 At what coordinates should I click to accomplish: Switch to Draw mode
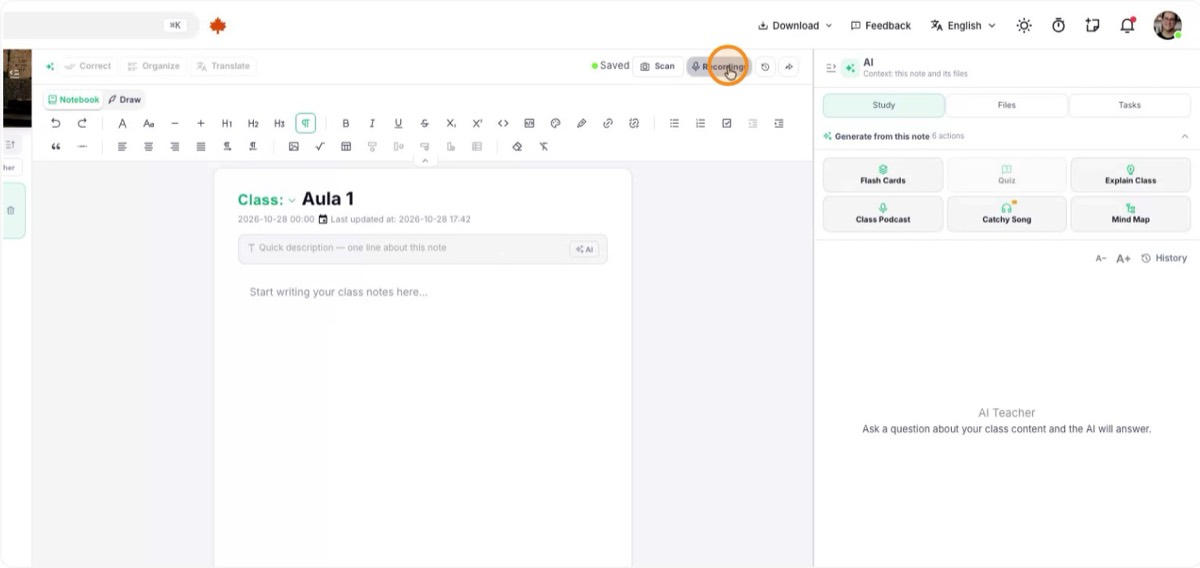click(125, 100)
